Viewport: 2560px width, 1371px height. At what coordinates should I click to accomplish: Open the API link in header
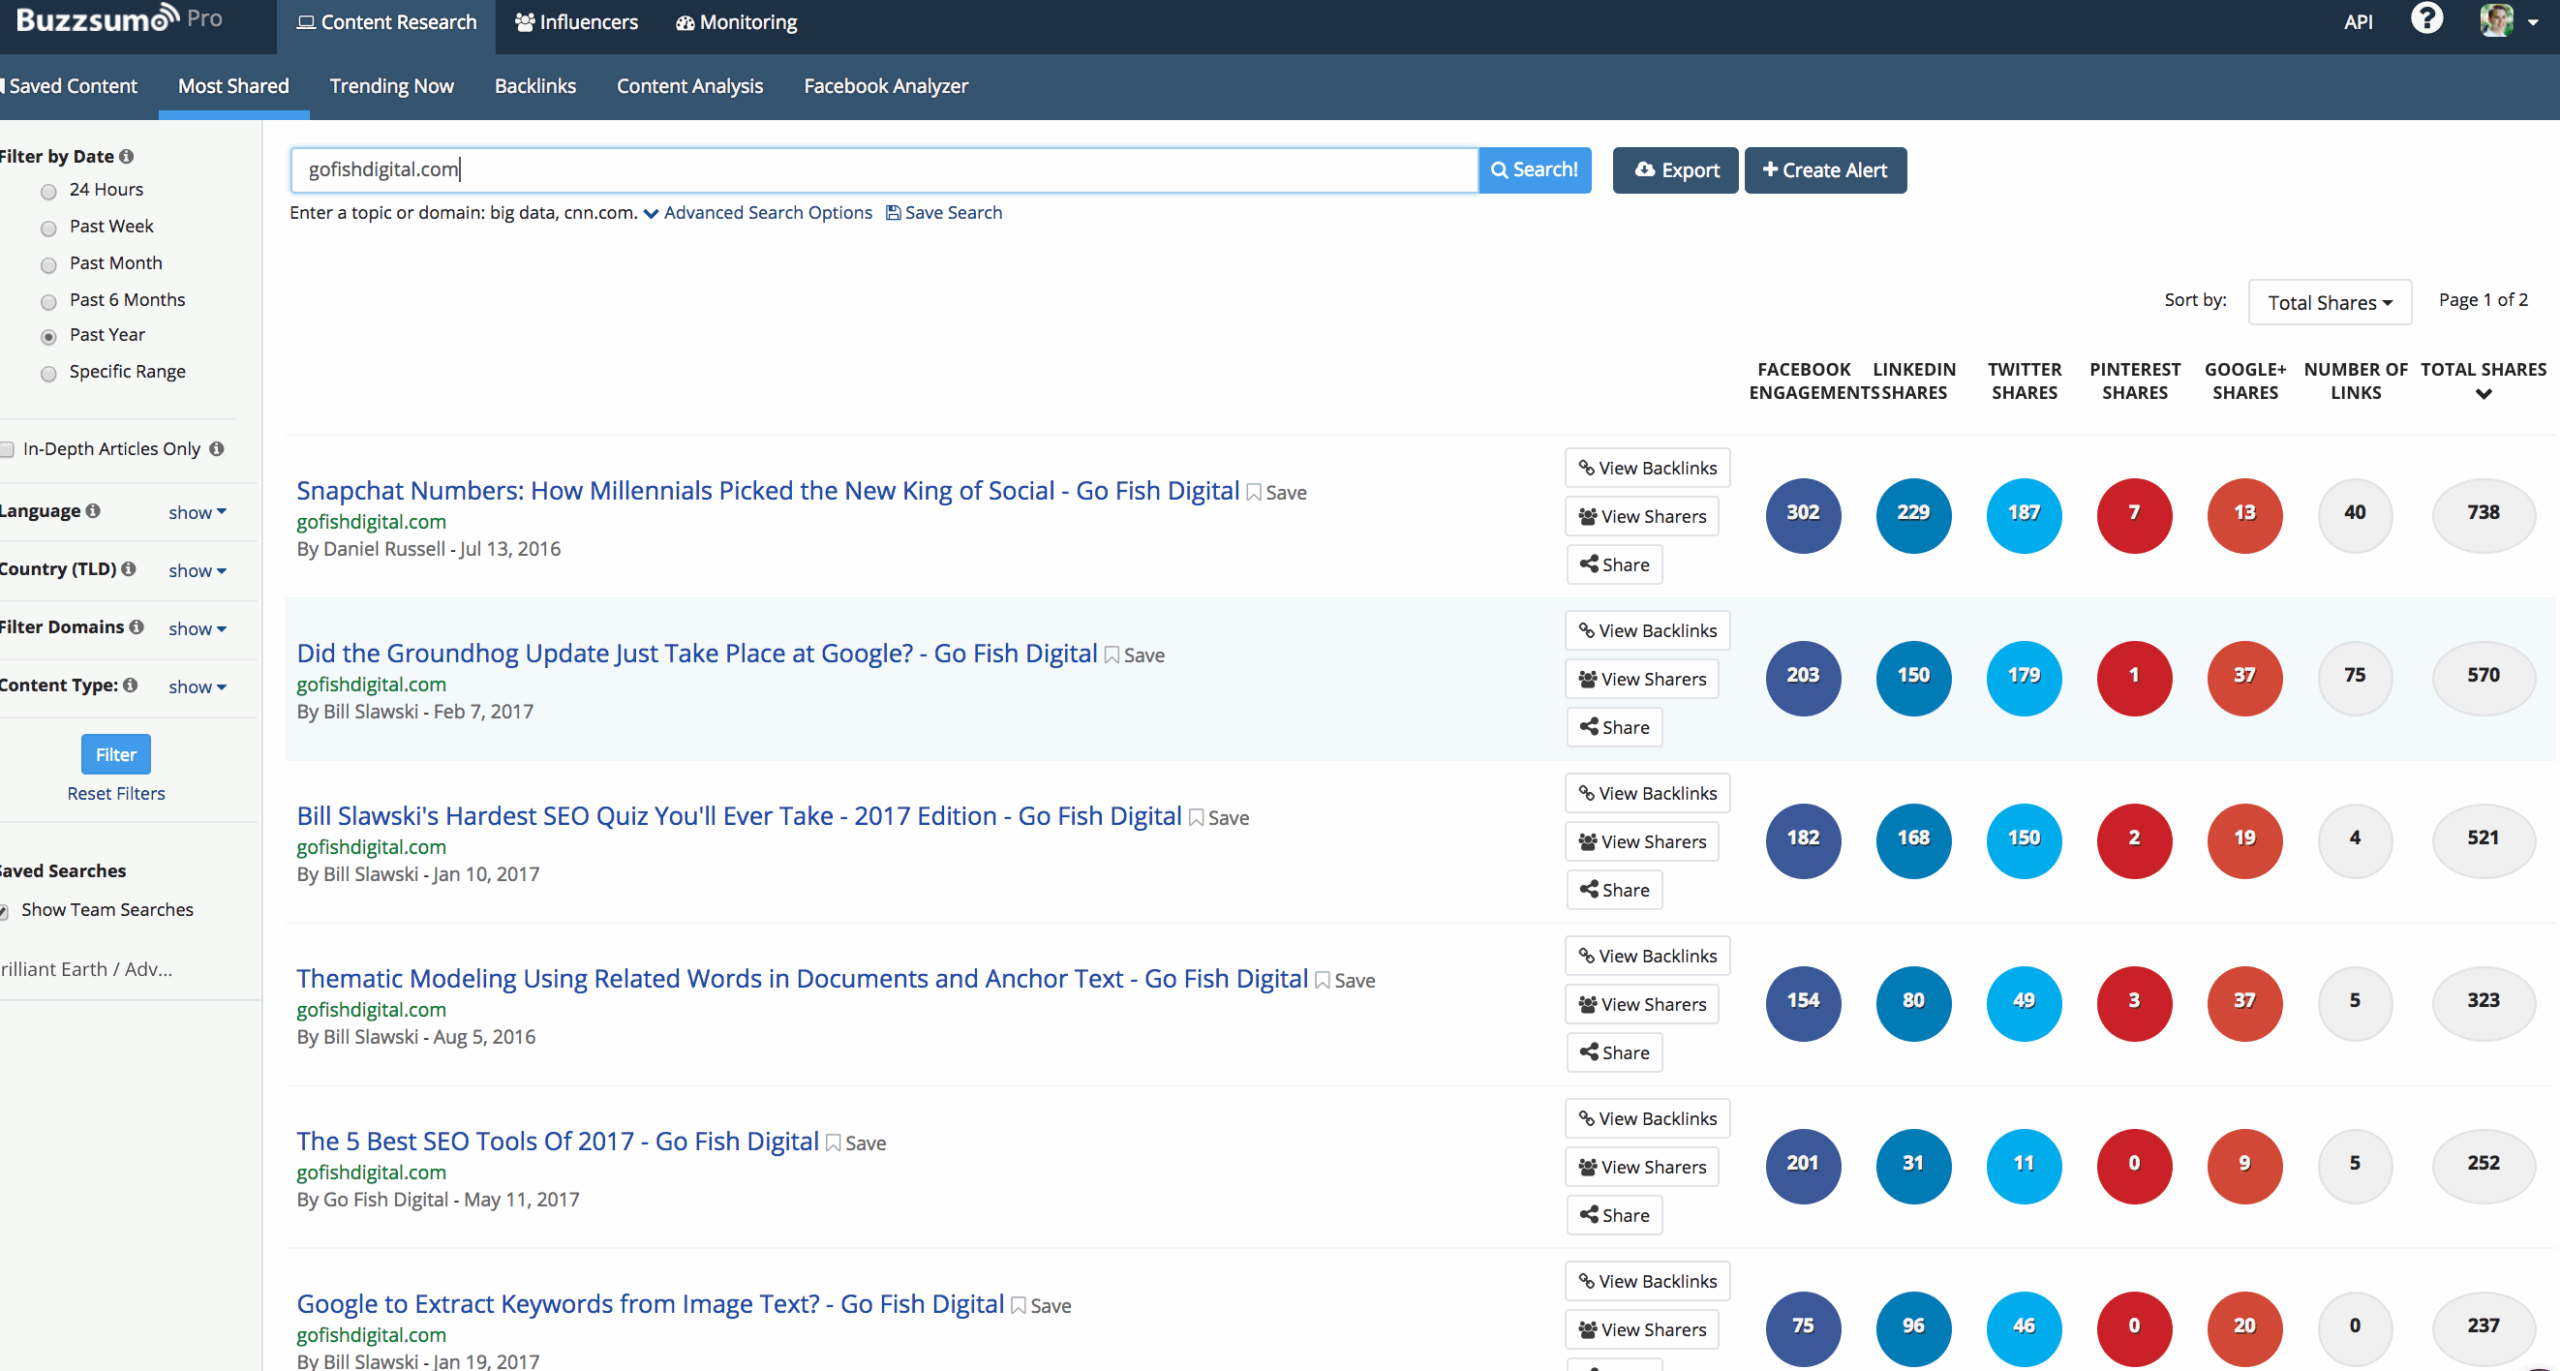[2358, 22]
